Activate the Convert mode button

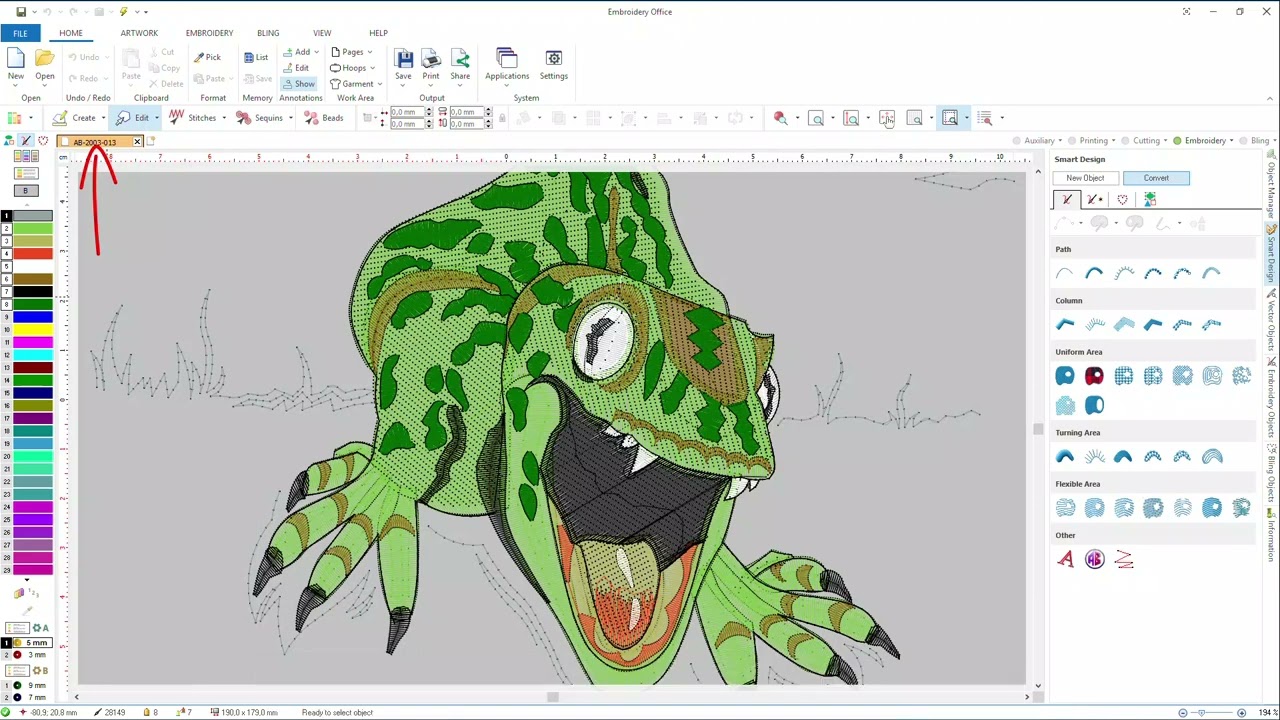click(1156, 178)
